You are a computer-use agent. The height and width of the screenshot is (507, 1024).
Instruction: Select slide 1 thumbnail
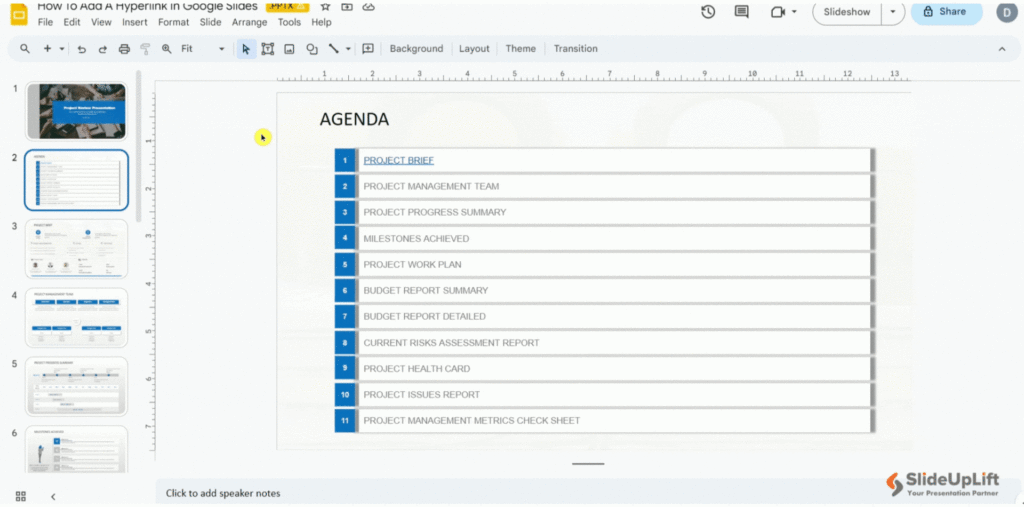click(x=76, y=110)
